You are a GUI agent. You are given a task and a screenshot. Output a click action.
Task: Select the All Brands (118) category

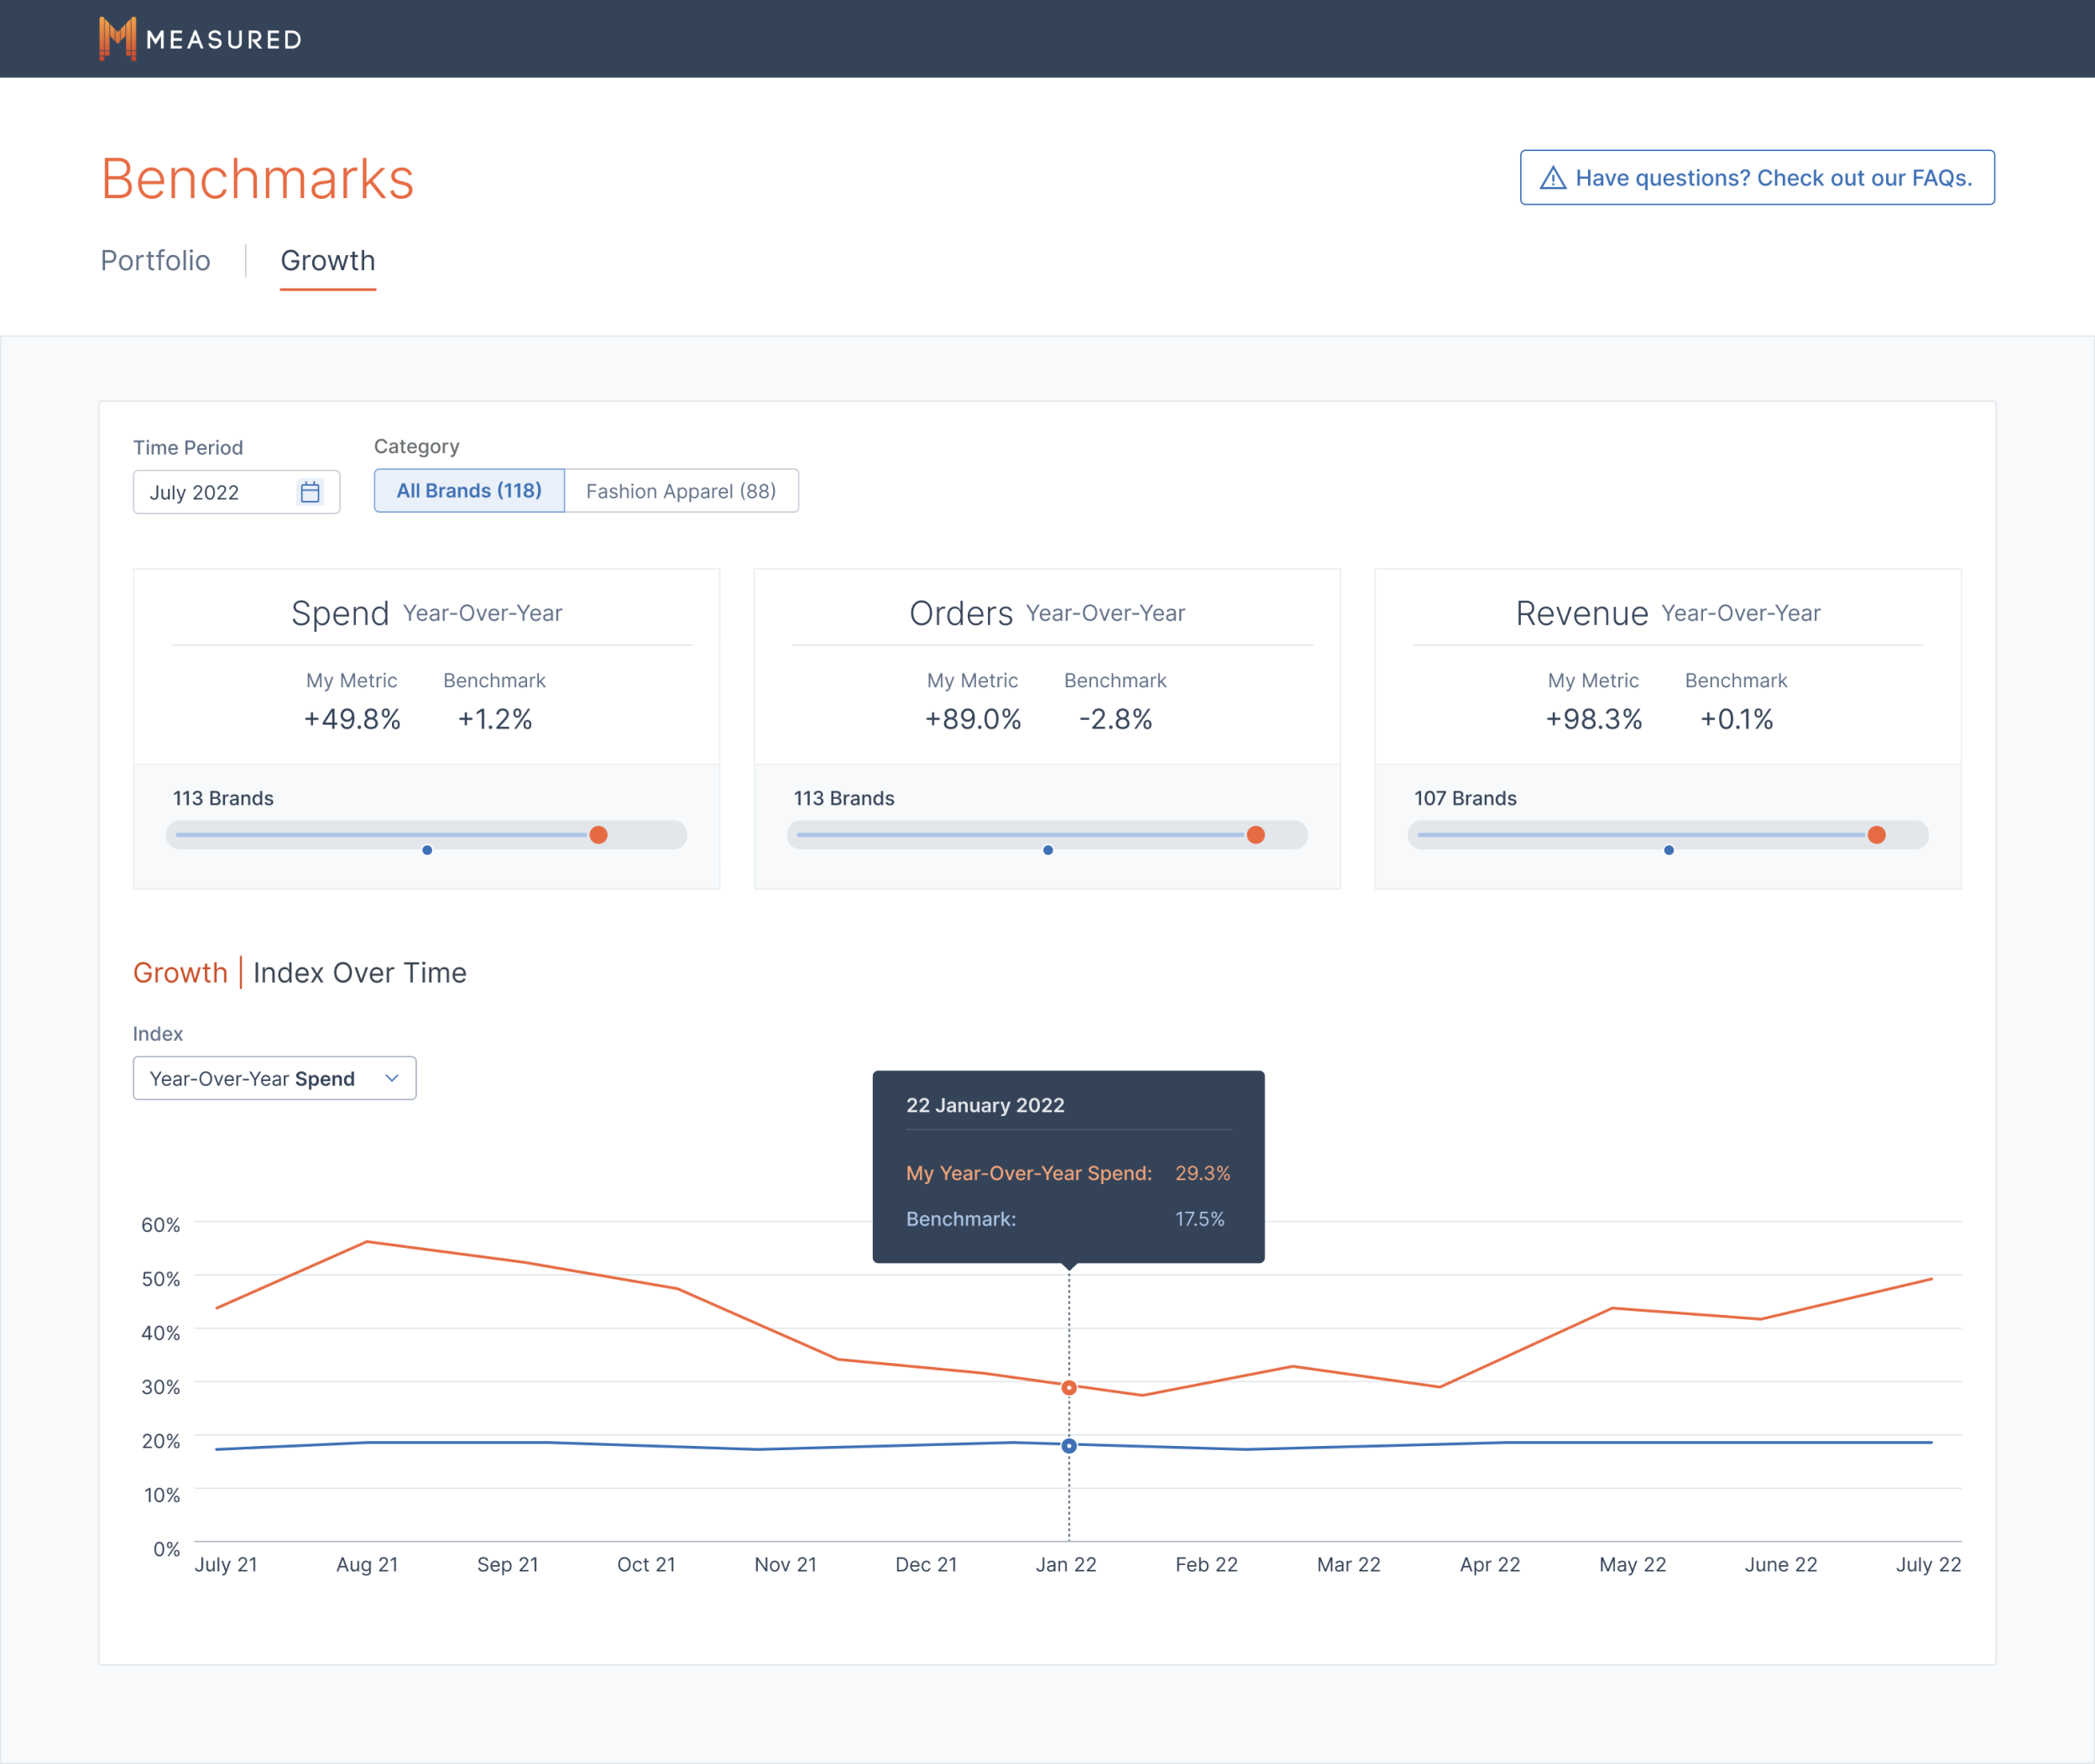pos(469,491)
